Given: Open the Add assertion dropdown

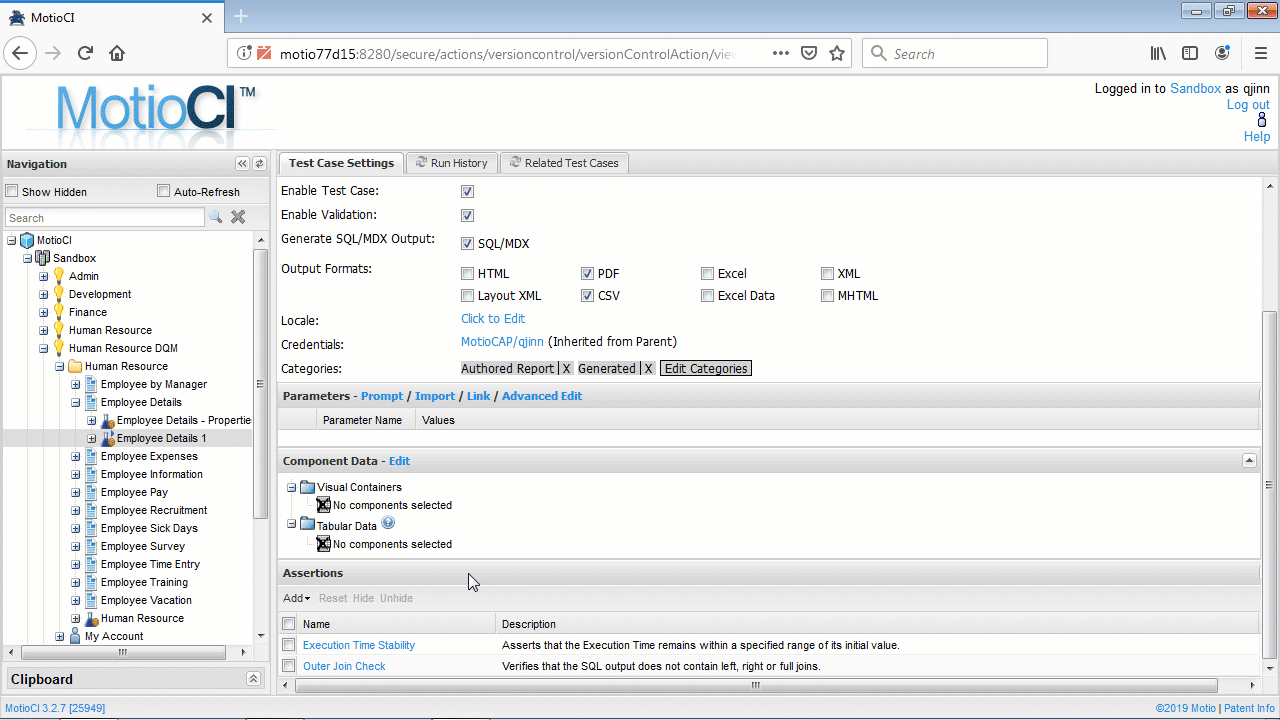Looking at the screenshot, I should (296, 598).
